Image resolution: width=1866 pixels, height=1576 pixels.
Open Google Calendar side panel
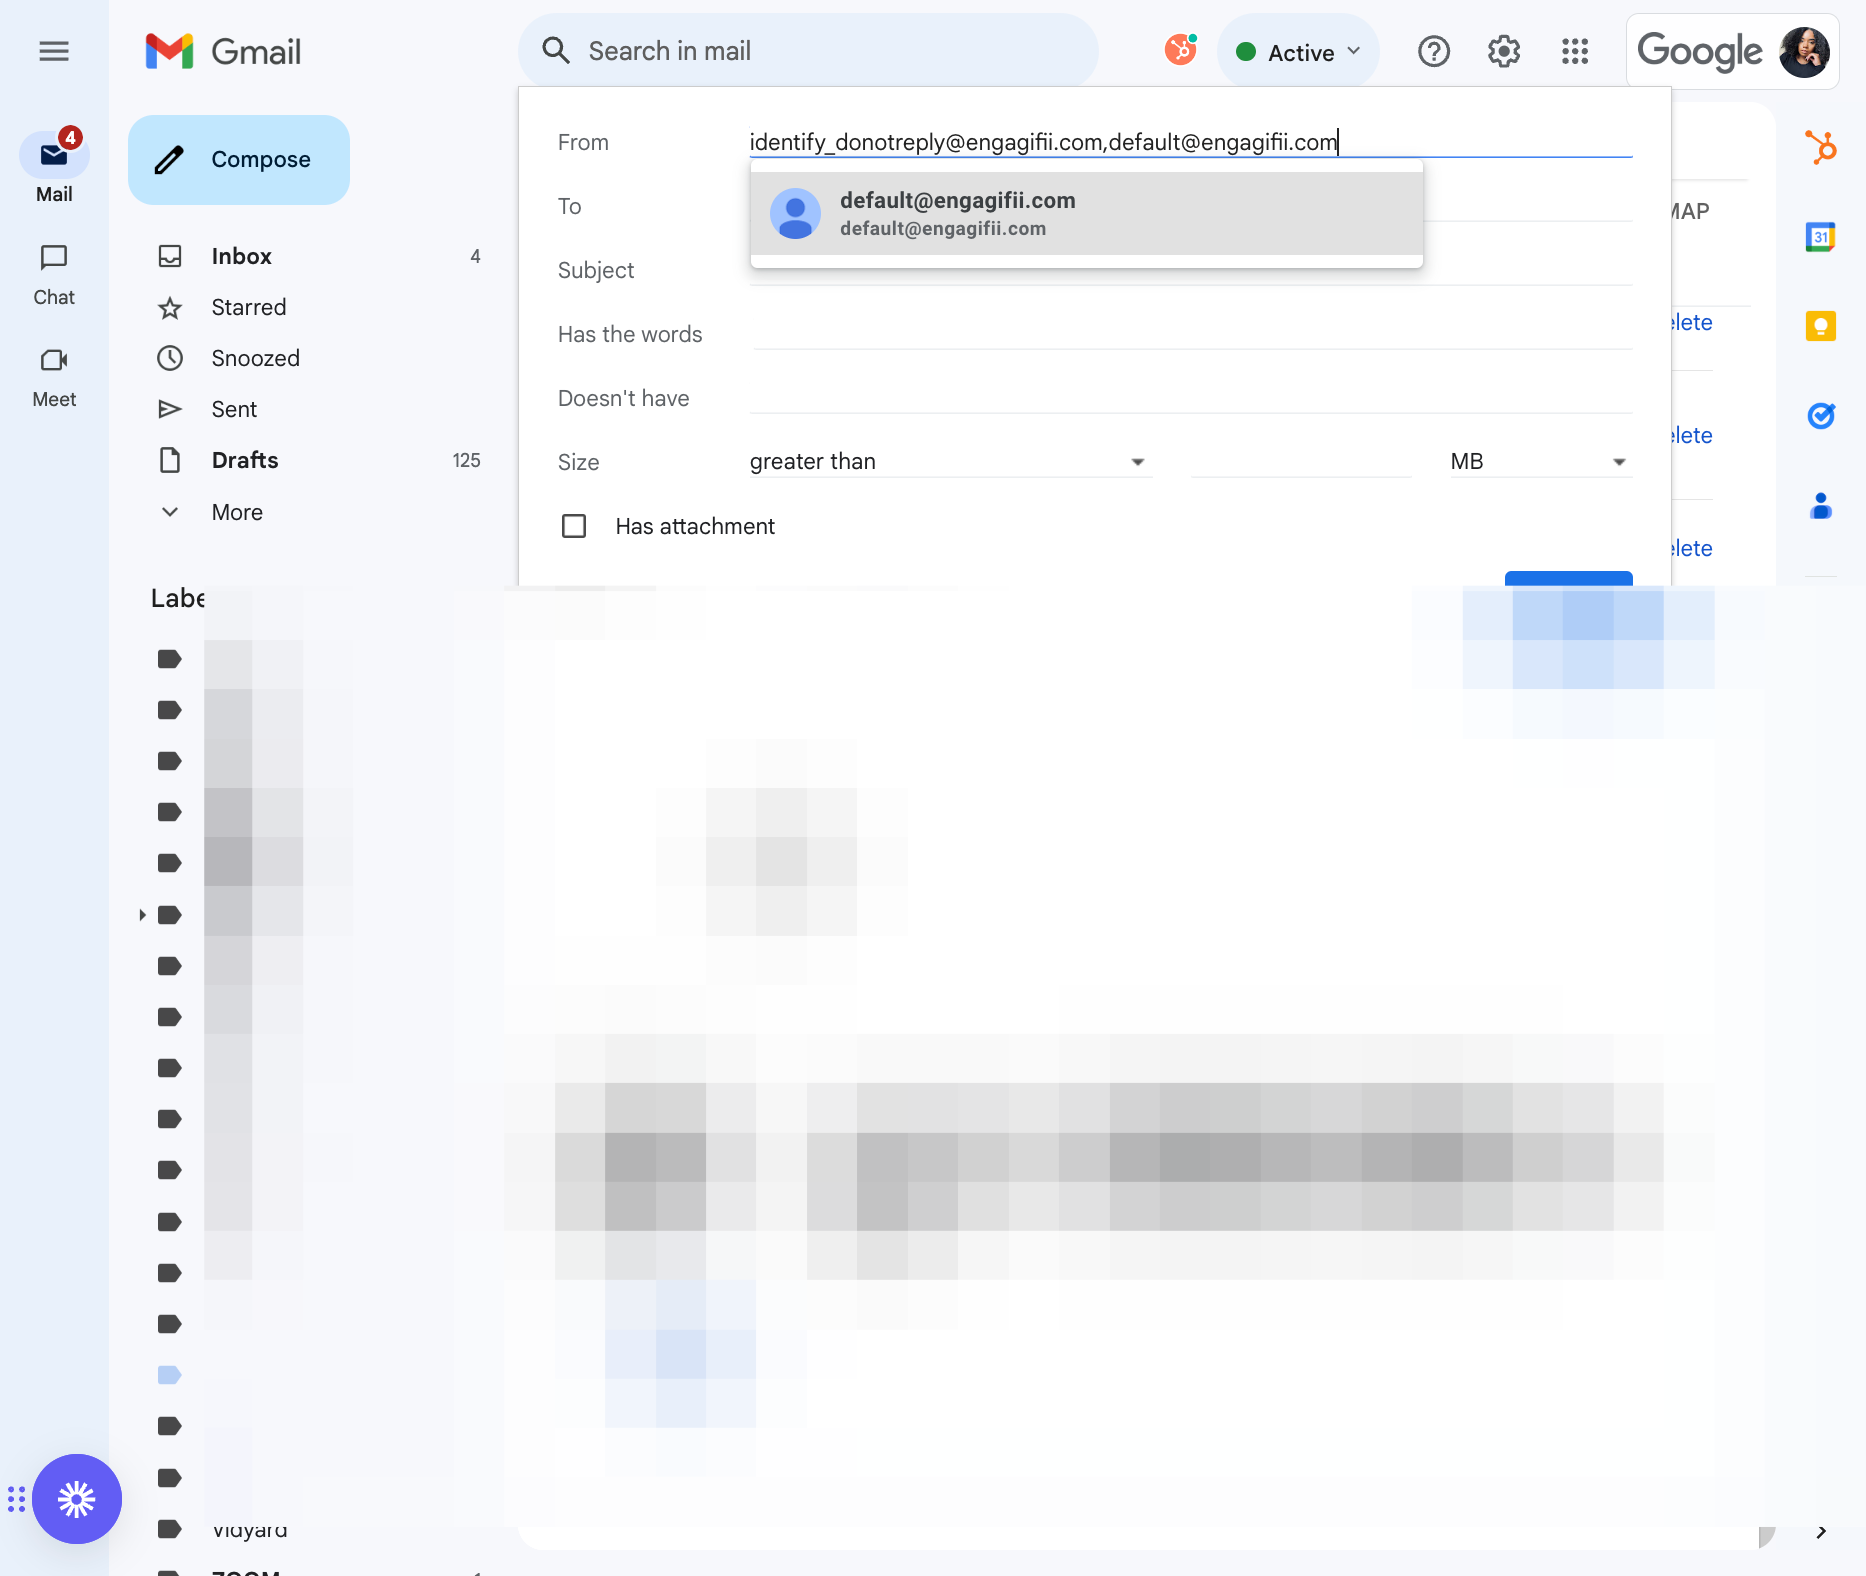pyautogui.click(x=1821, y=237)
